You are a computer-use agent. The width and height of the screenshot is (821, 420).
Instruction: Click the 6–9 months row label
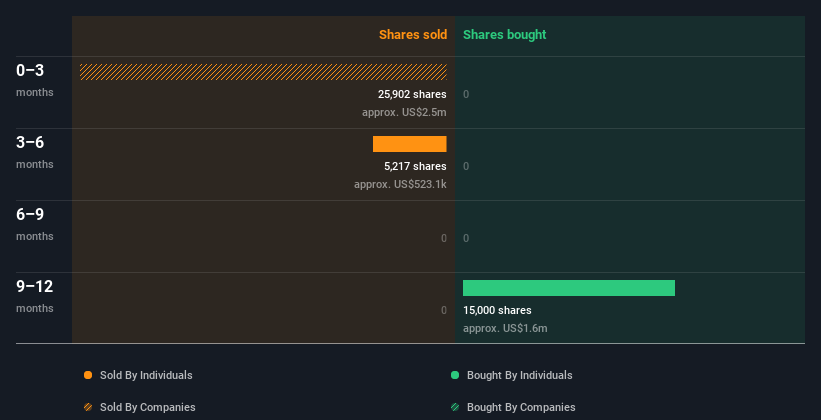pyautogui.click(x=35, y=224)
